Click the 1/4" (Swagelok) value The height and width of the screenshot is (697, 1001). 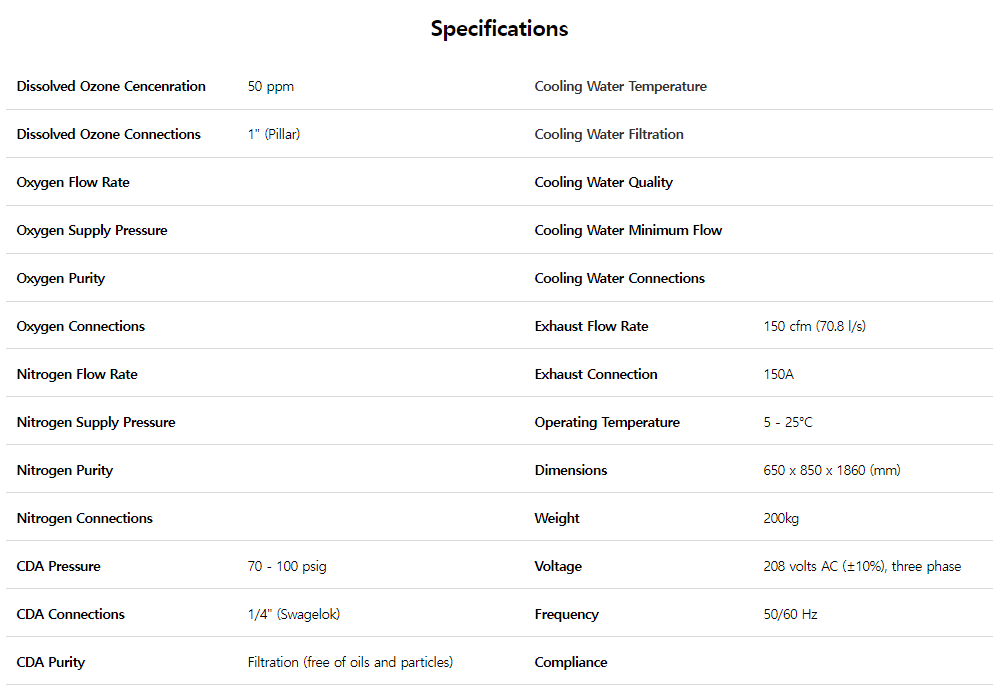coord(294,615)
